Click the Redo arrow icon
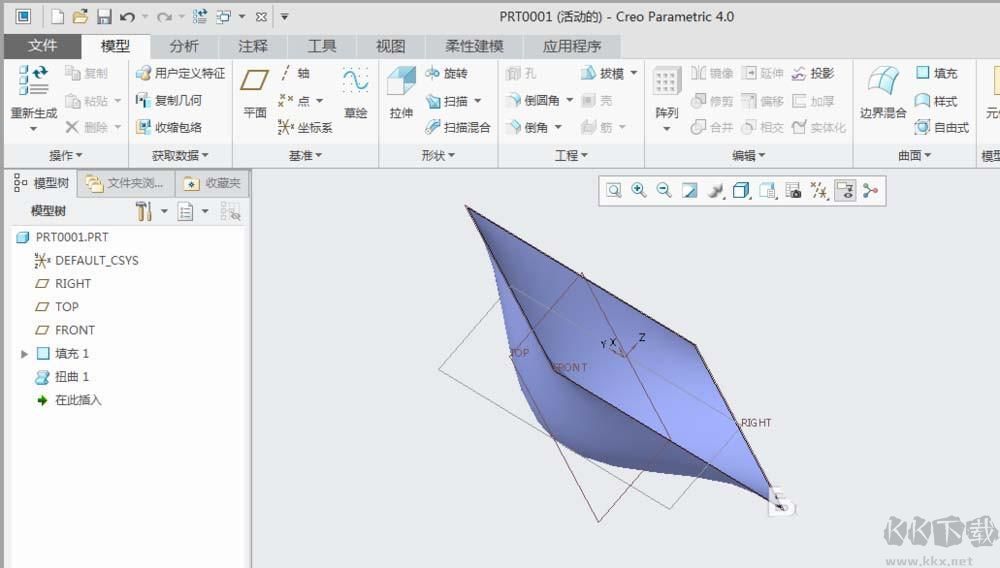Image resolution: width=1000 pixels, height=568 pixels. click(x=164, y=17)
